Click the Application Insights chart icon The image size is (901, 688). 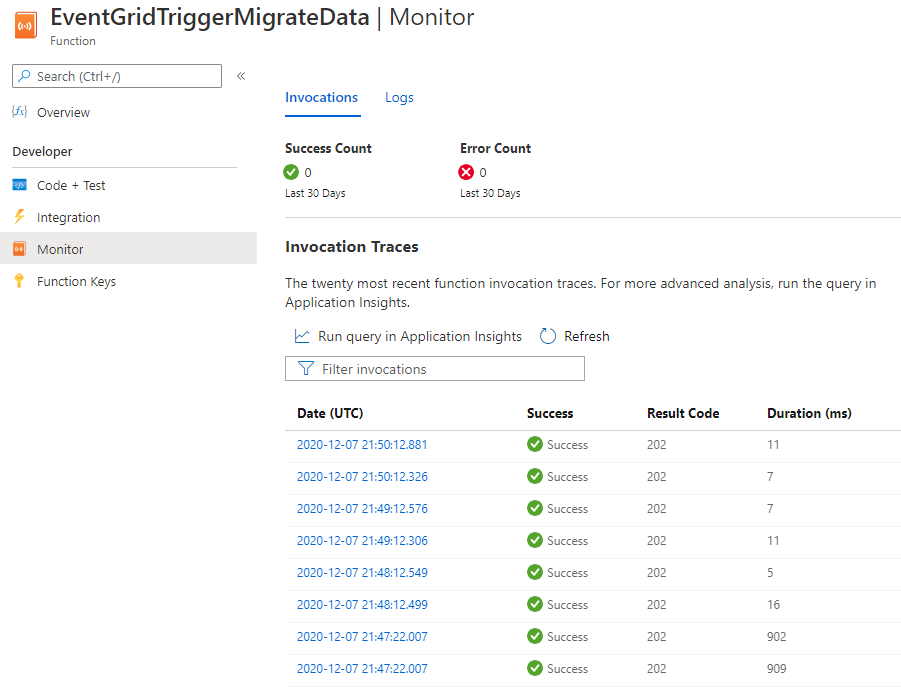point(302,336)
